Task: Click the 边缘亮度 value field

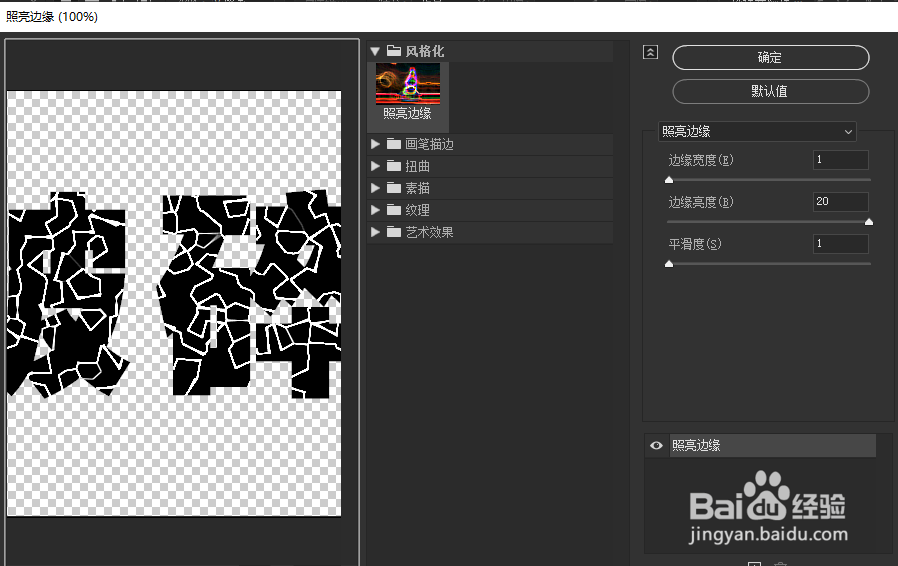Action: click(x=840, y=202)
